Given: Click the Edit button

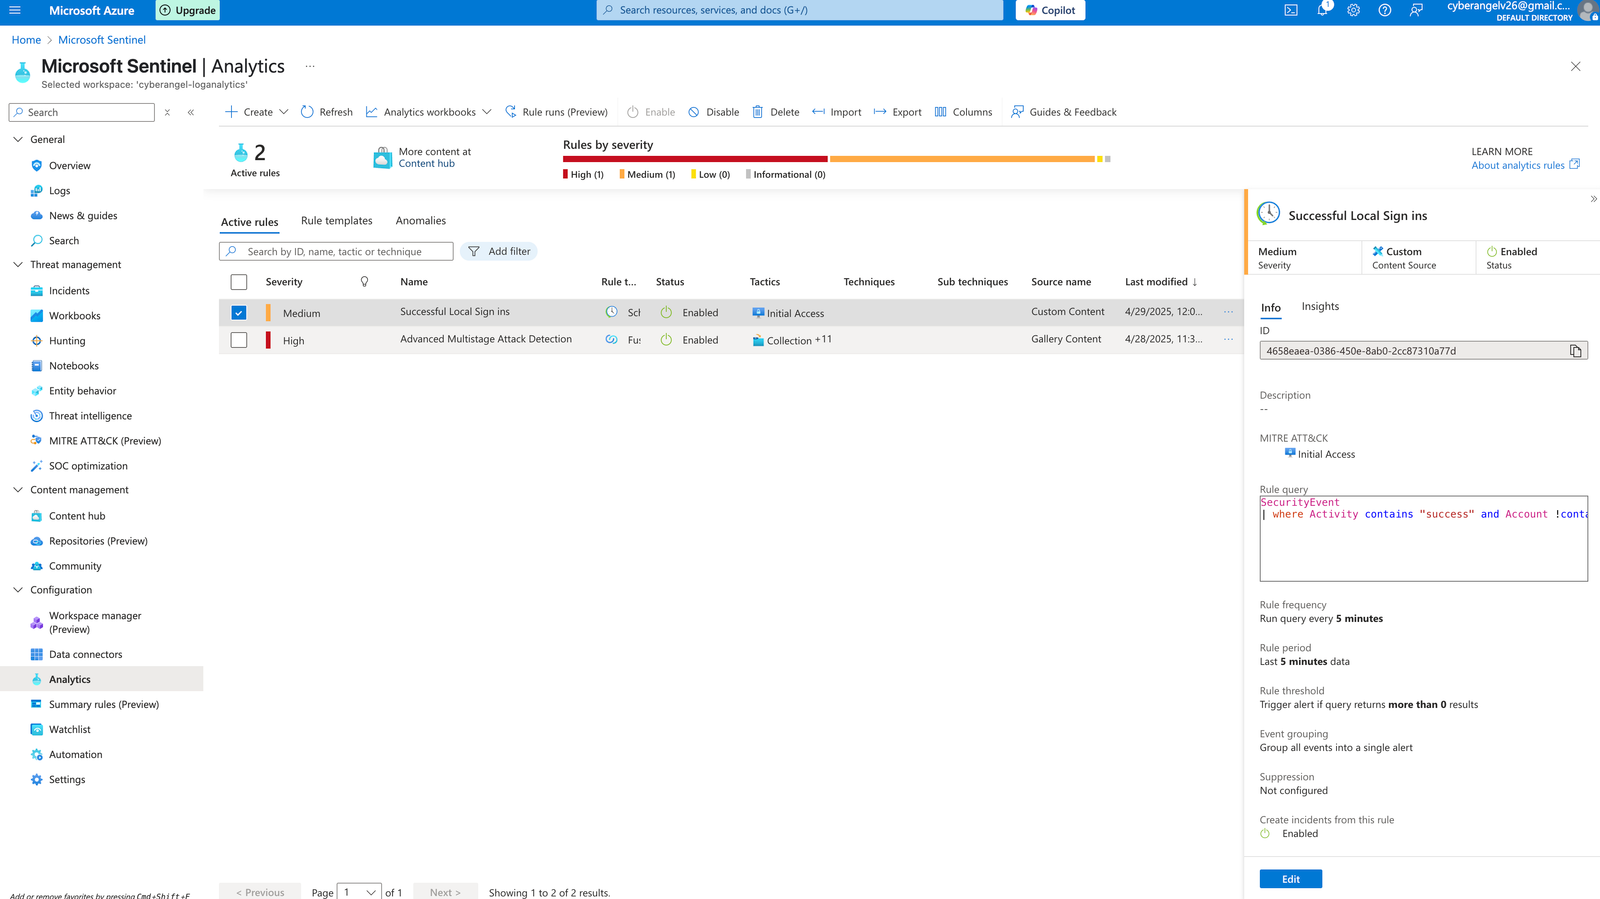Looking at the screenshot, I should [x=1291, y=879].
